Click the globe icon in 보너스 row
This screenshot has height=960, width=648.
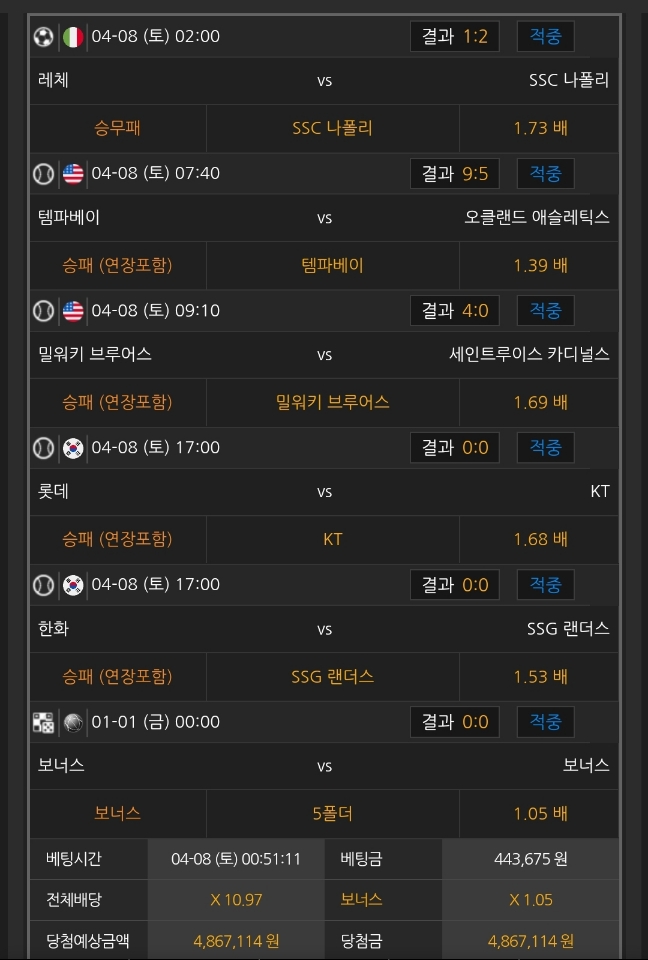click(73, 722)
